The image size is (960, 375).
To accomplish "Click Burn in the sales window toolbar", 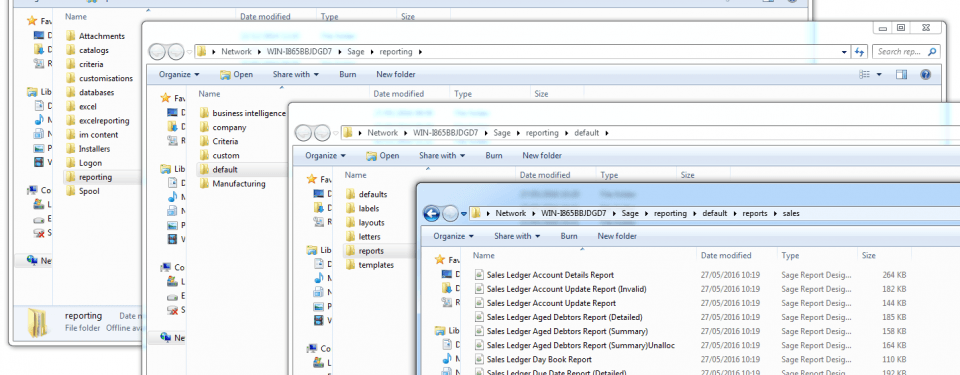I will [x=569, y=236].
